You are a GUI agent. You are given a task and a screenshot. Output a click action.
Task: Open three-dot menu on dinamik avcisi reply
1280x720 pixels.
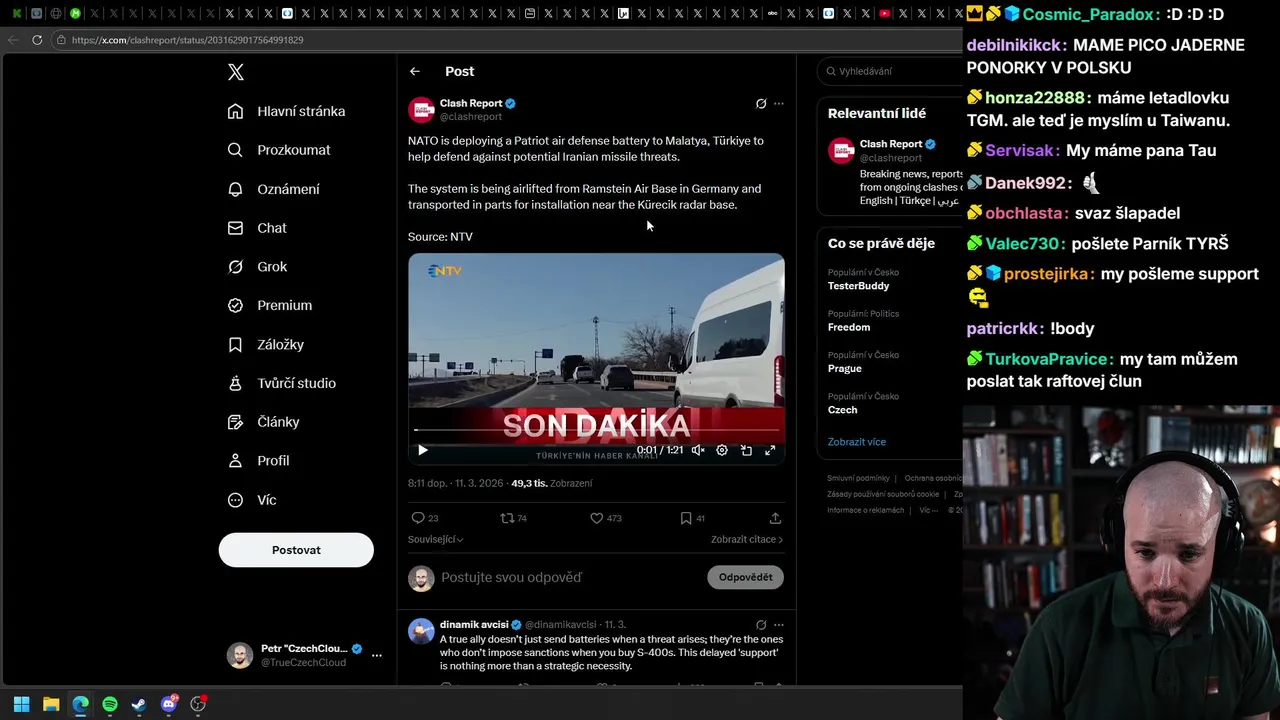tap(779, 625)
